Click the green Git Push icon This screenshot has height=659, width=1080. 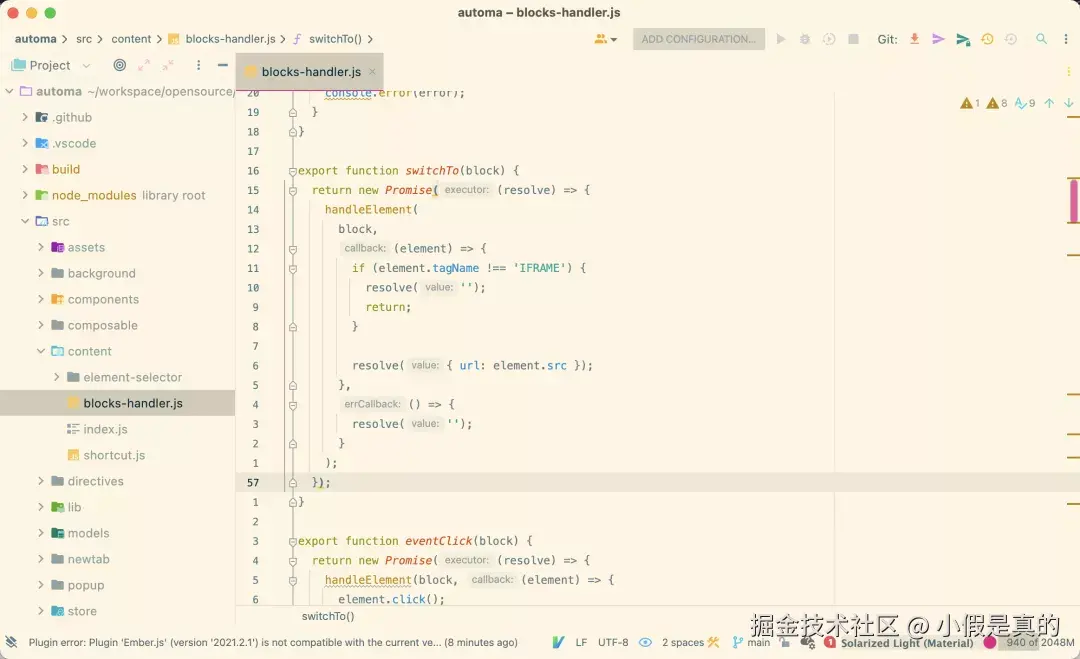(x=963, y=39)
